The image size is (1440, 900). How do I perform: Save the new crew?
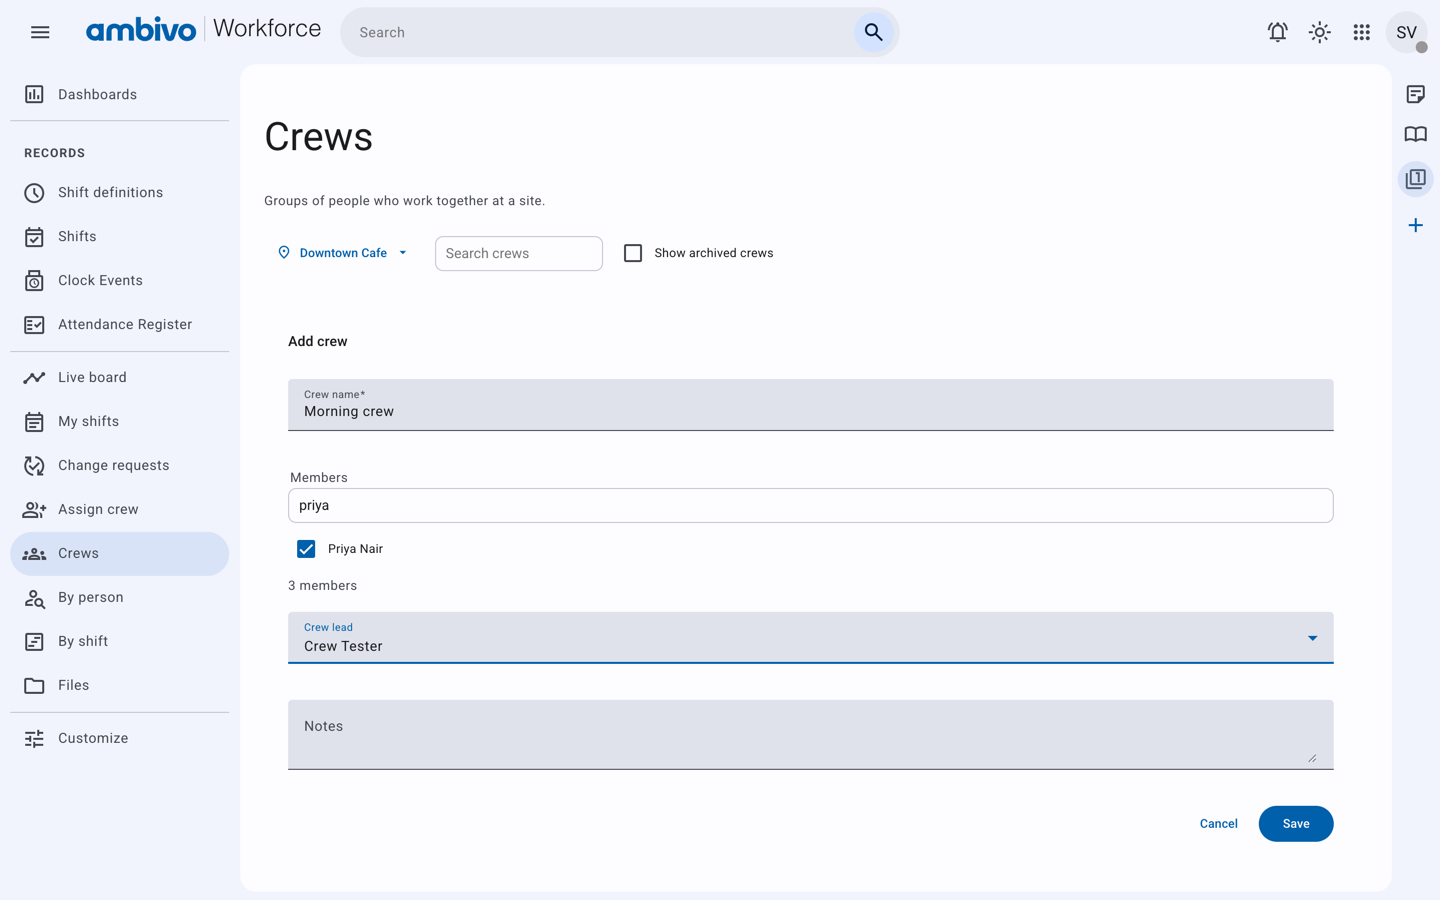point(1296,824)
